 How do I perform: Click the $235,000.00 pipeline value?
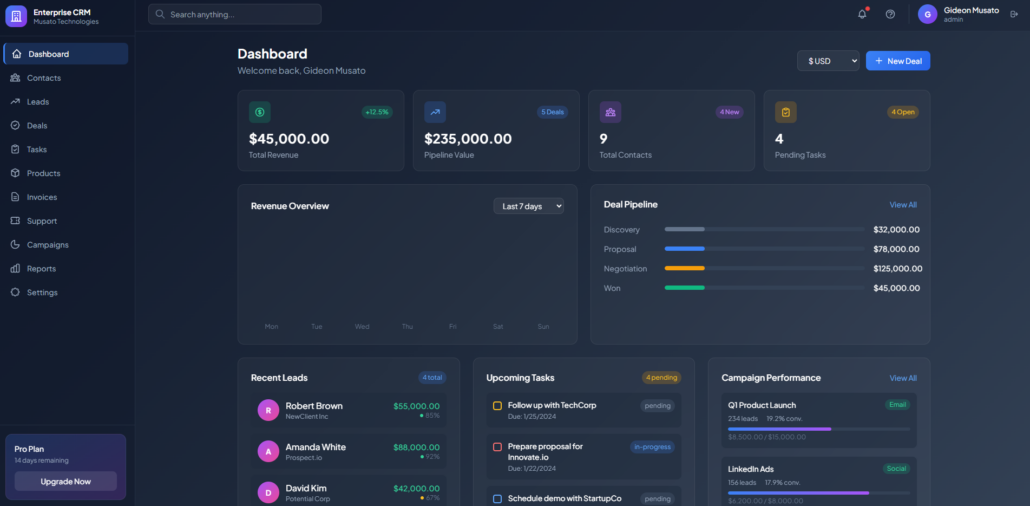click(468, 139)
